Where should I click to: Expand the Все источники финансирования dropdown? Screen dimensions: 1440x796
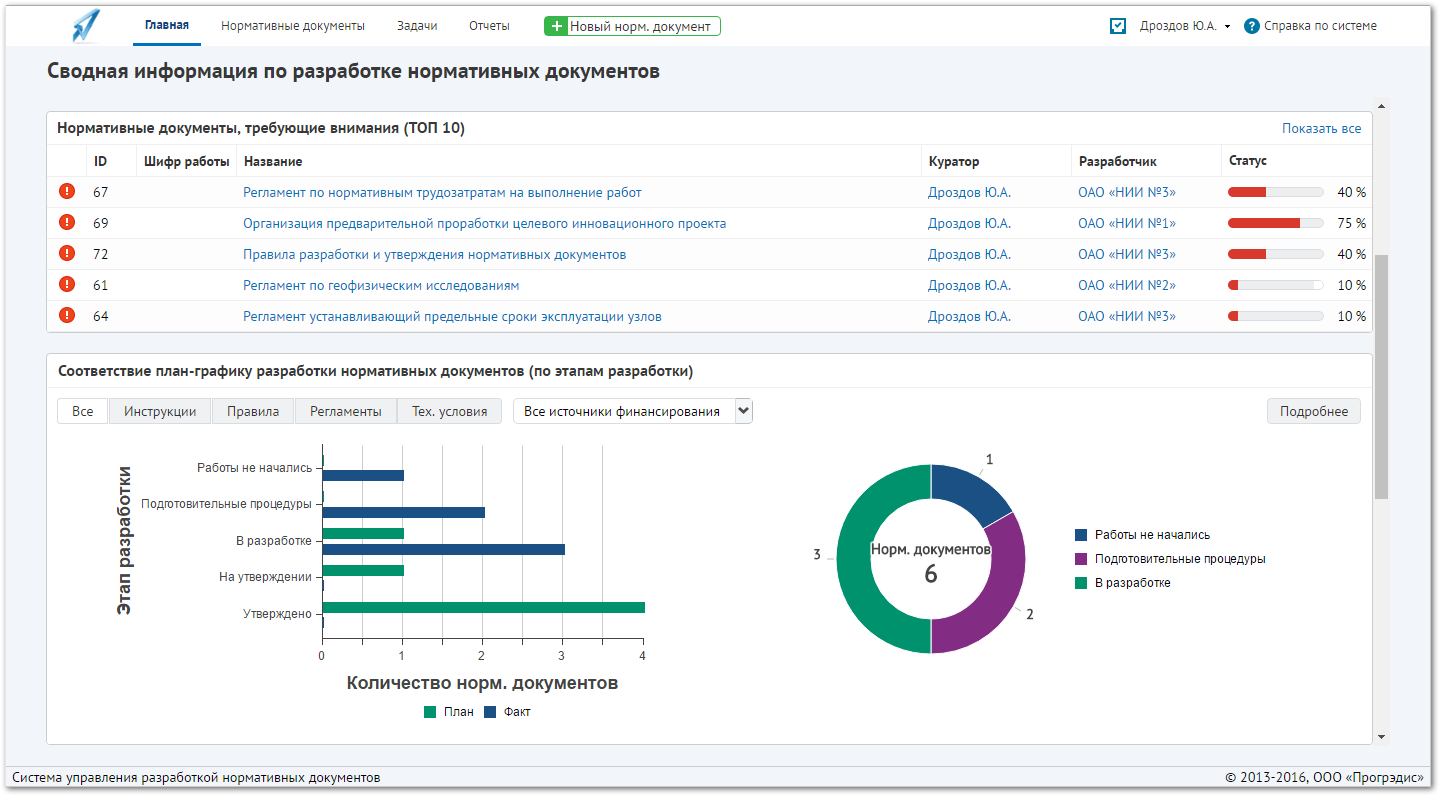(633, 411)
